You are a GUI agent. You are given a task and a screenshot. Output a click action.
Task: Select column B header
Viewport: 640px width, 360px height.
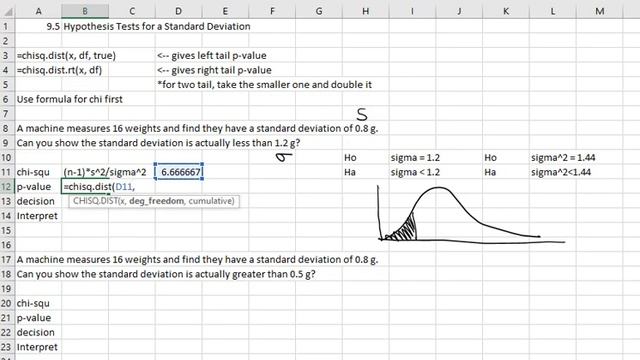click(85, 11)
